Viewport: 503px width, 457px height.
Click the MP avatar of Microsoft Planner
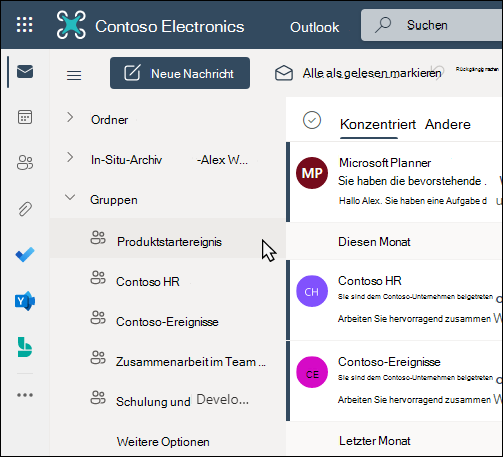(x=312, y=173)
